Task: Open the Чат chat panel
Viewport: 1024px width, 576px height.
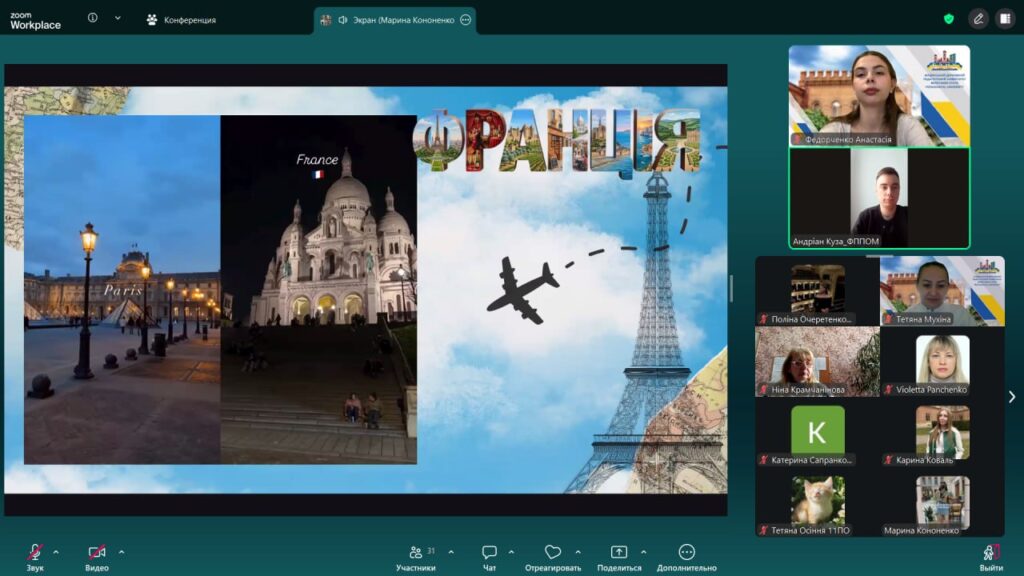Action: pyautogui.click(x=489, y=553)
